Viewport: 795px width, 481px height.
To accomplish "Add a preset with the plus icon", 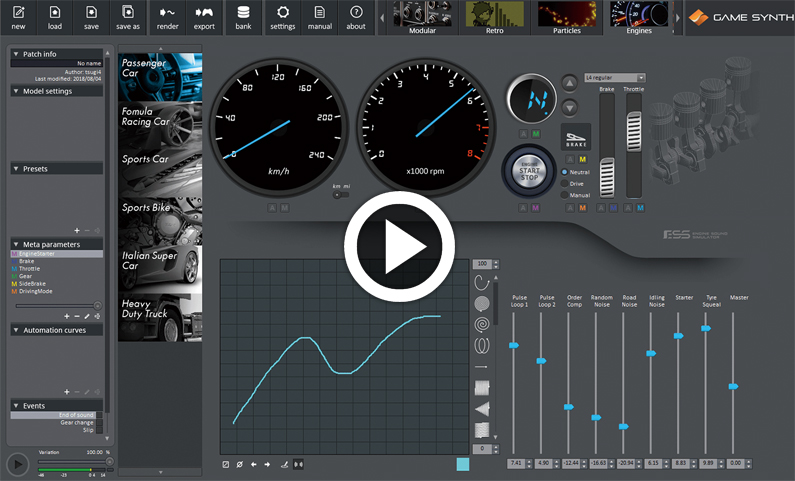I will (77, 231).
